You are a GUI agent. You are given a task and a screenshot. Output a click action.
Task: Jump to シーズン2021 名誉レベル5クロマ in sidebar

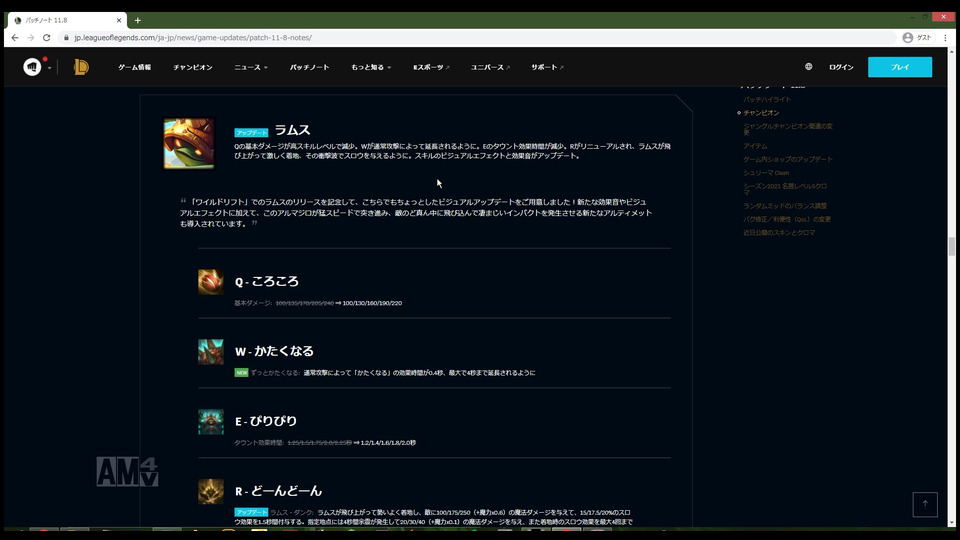coord(786,189)
